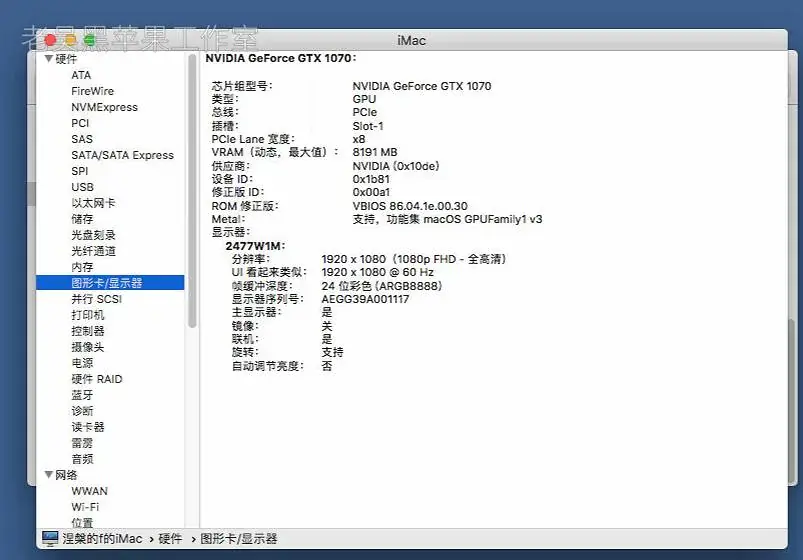Click the Slot-1 value
The image size is (803, 560).
click(368, 126)
